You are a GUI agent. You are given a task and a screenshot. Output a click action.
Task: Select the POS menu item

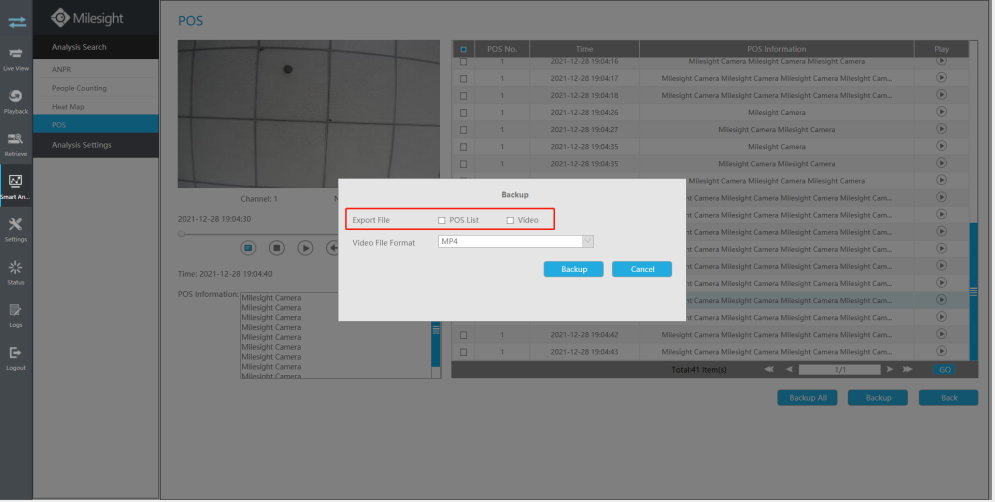tap(96, 124)
